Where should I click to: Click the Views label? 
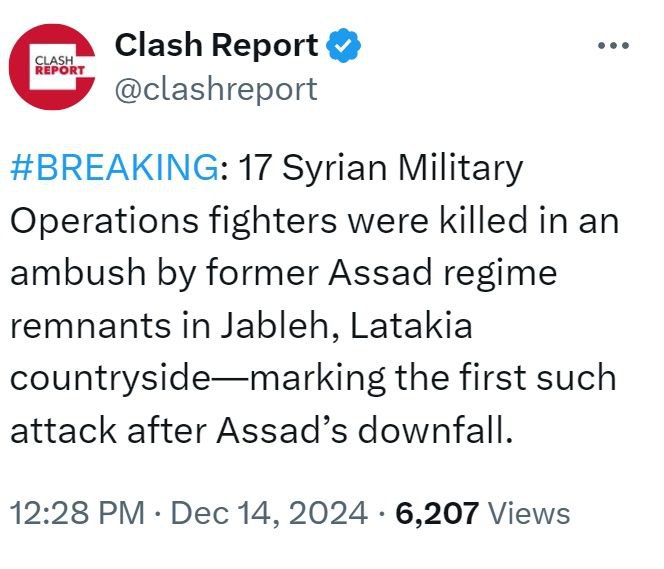[531, 513]
